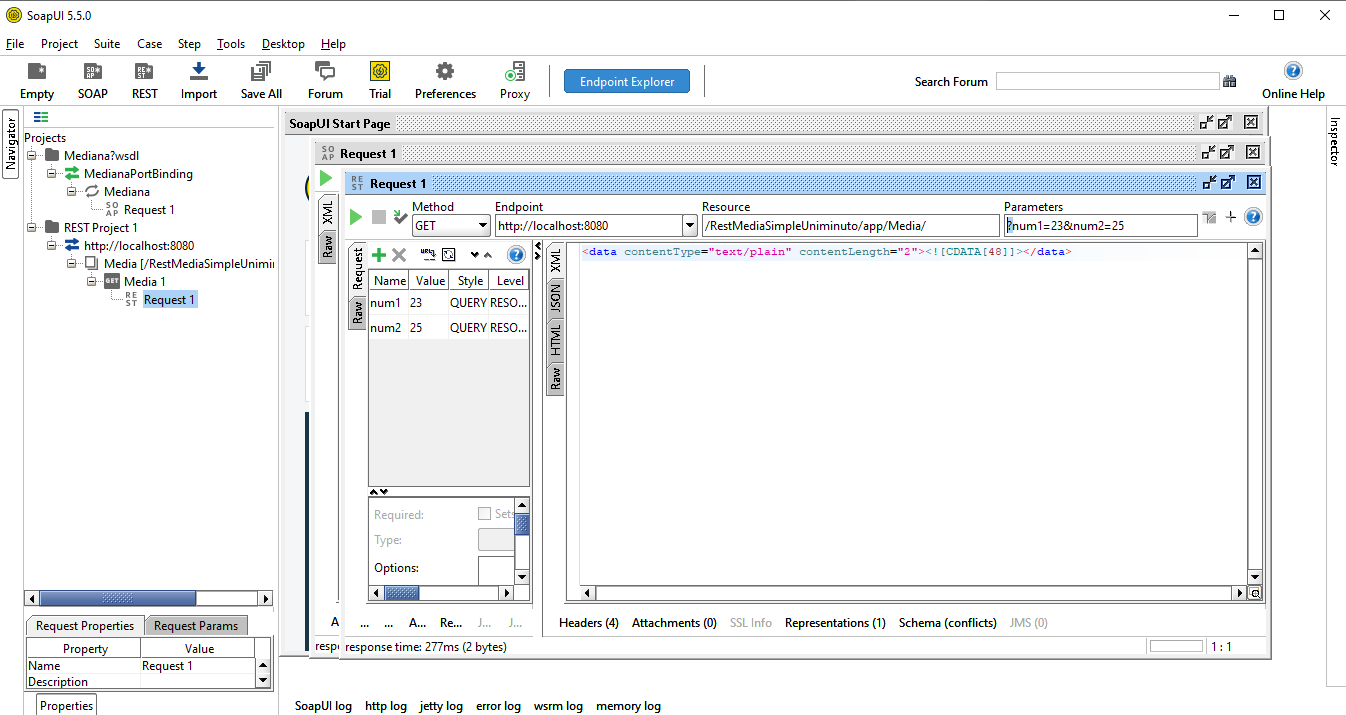Open the http log tab

tap(386, 706)
